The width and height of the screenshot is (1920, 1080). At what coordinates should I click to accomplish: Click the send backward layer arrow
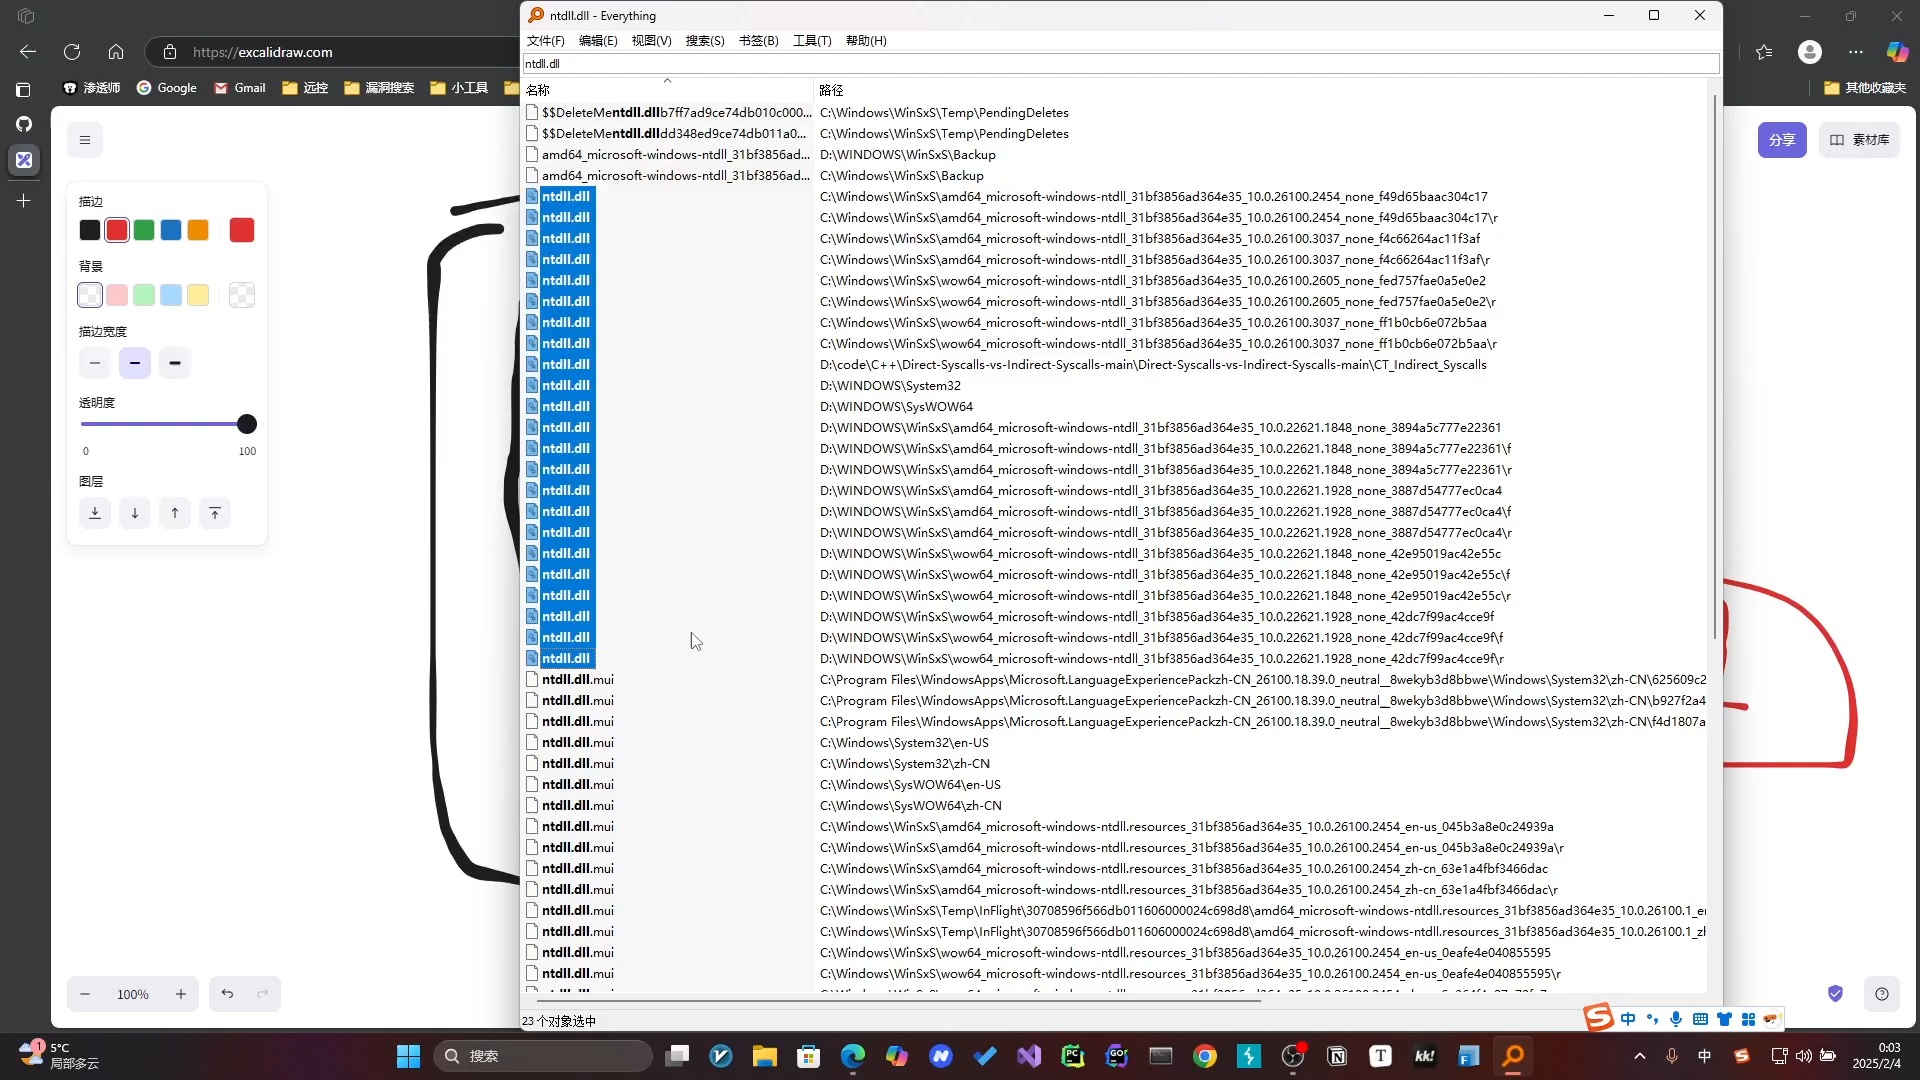tap(135, 513)
